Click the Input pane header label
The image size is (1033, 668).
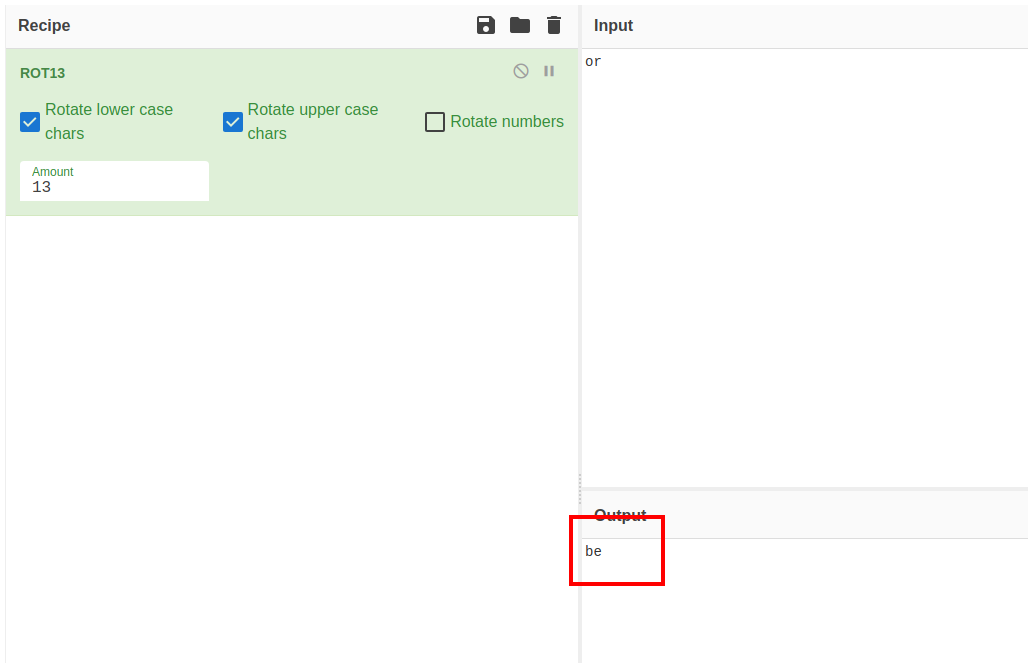tap(613, 25)
